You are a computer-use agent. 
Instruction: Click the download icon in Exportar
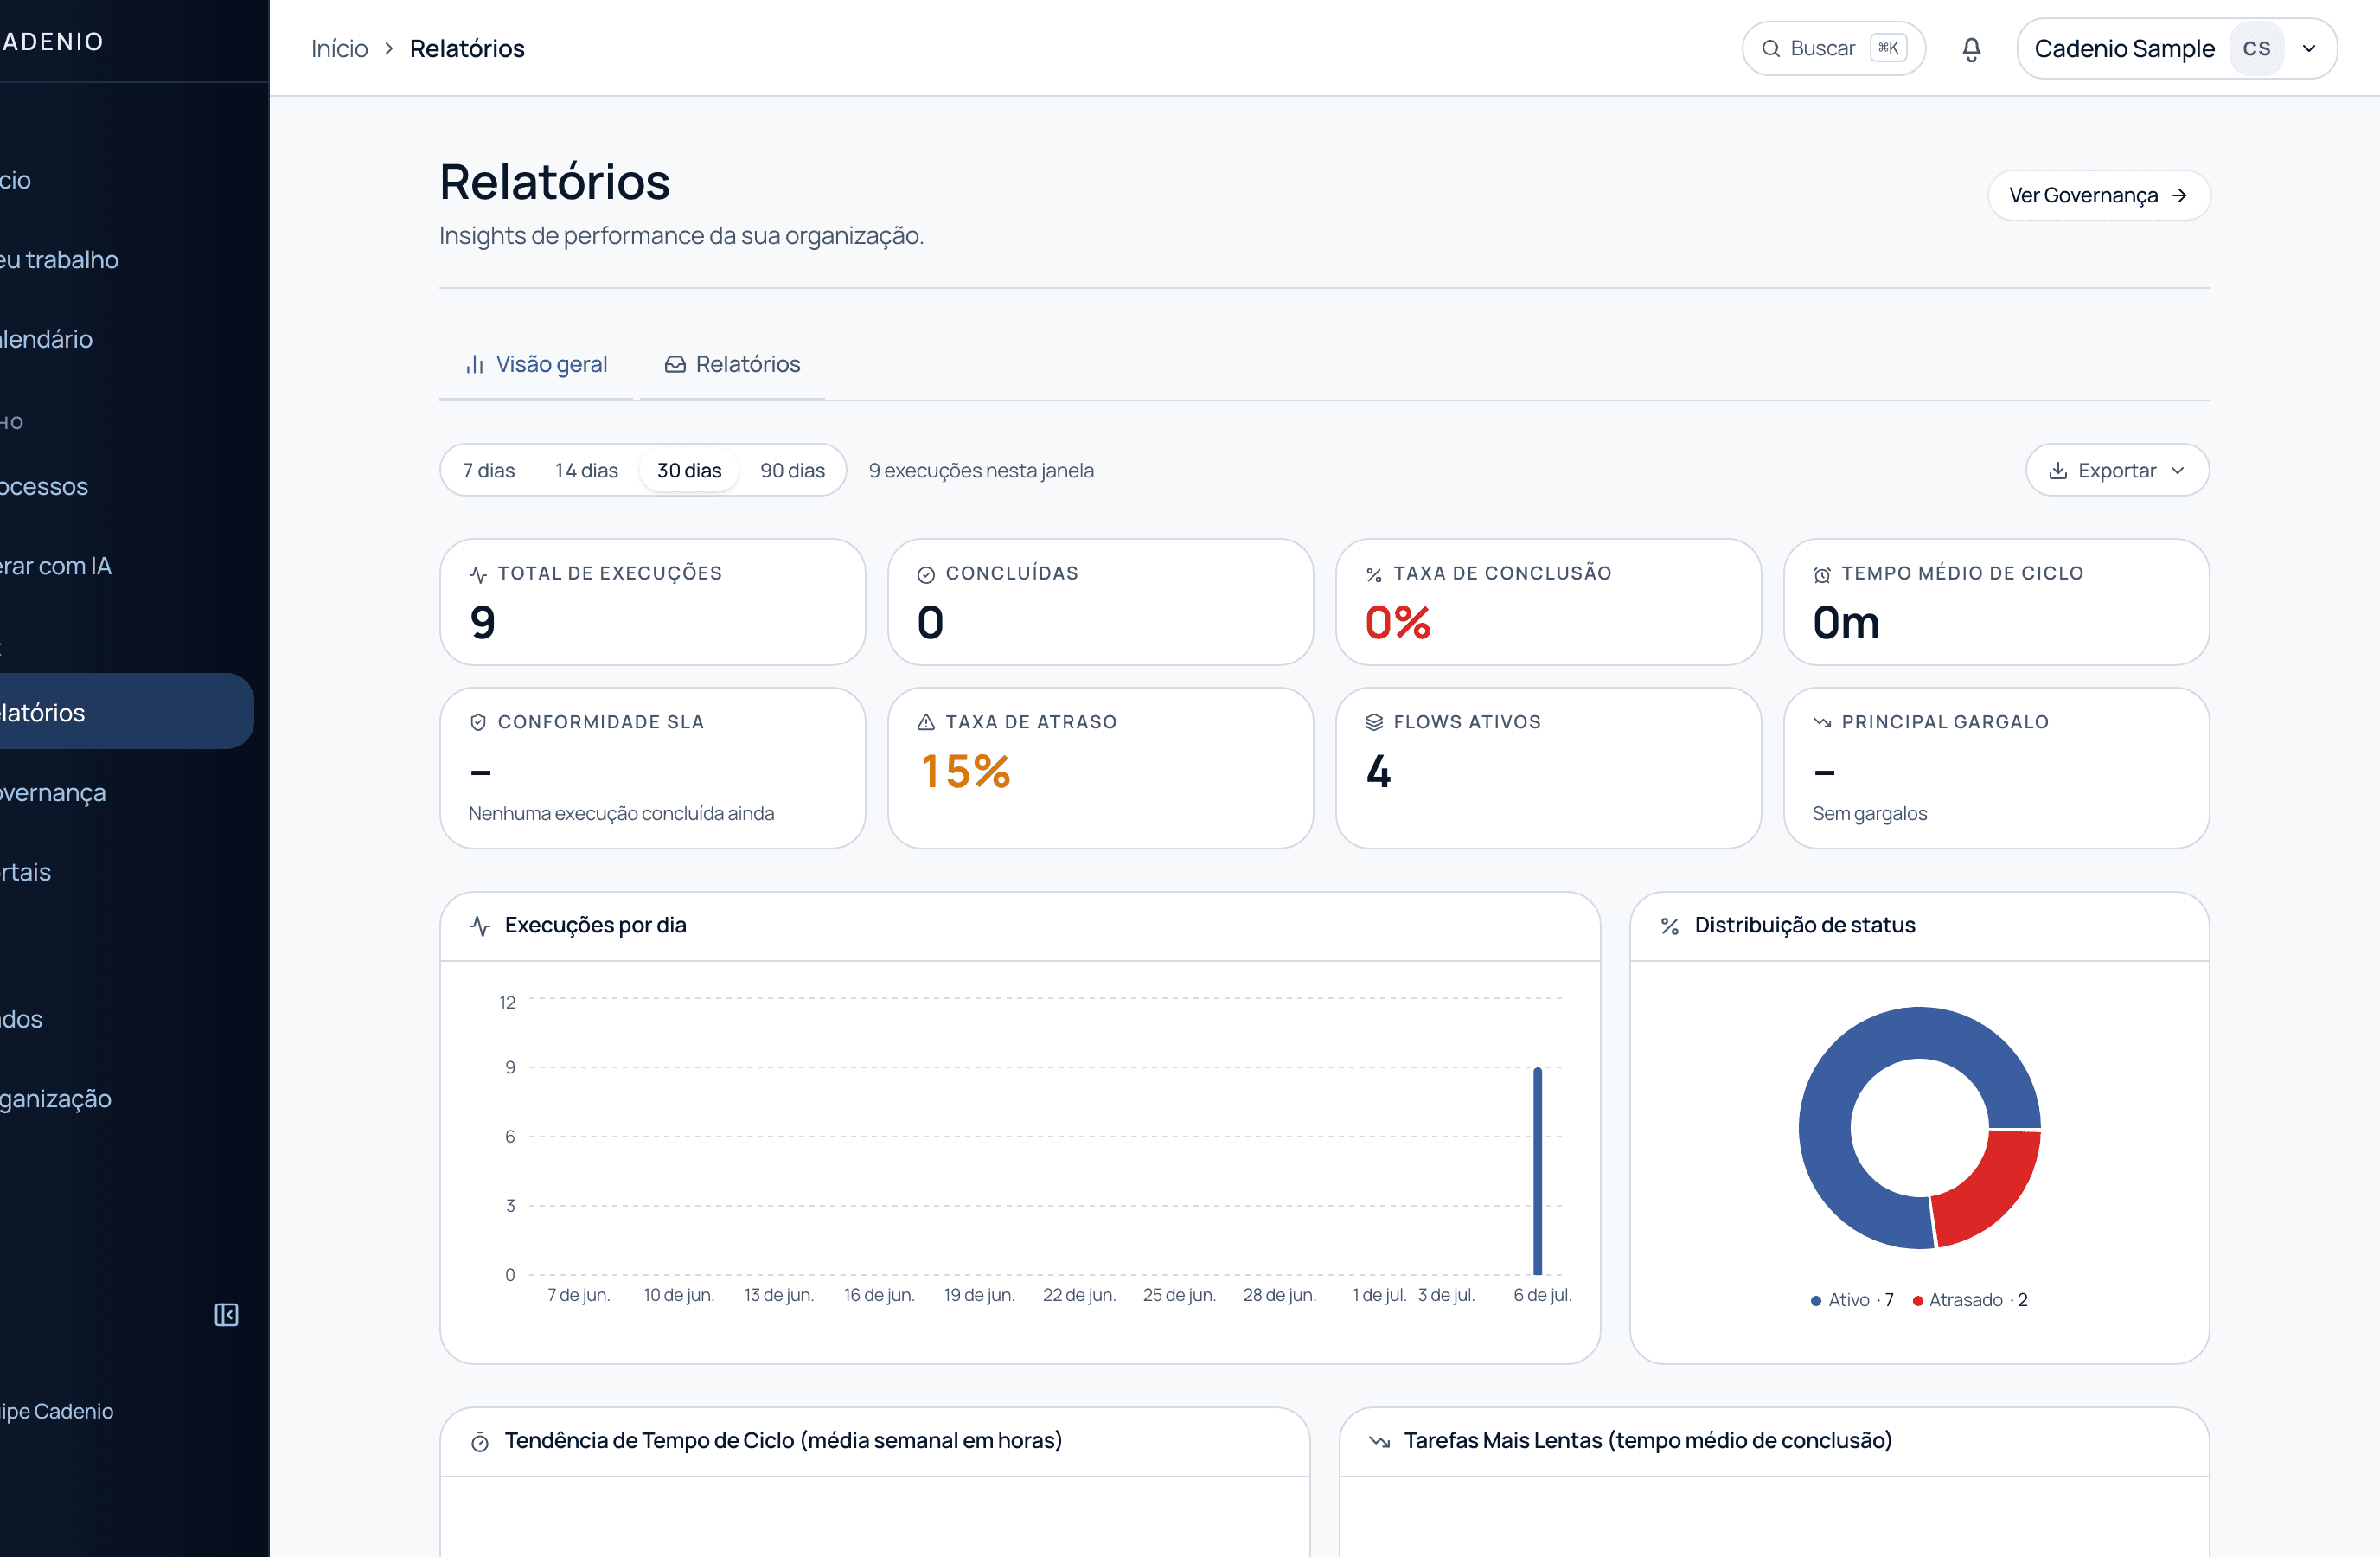pyautogui.click(x=2057, y=471)
